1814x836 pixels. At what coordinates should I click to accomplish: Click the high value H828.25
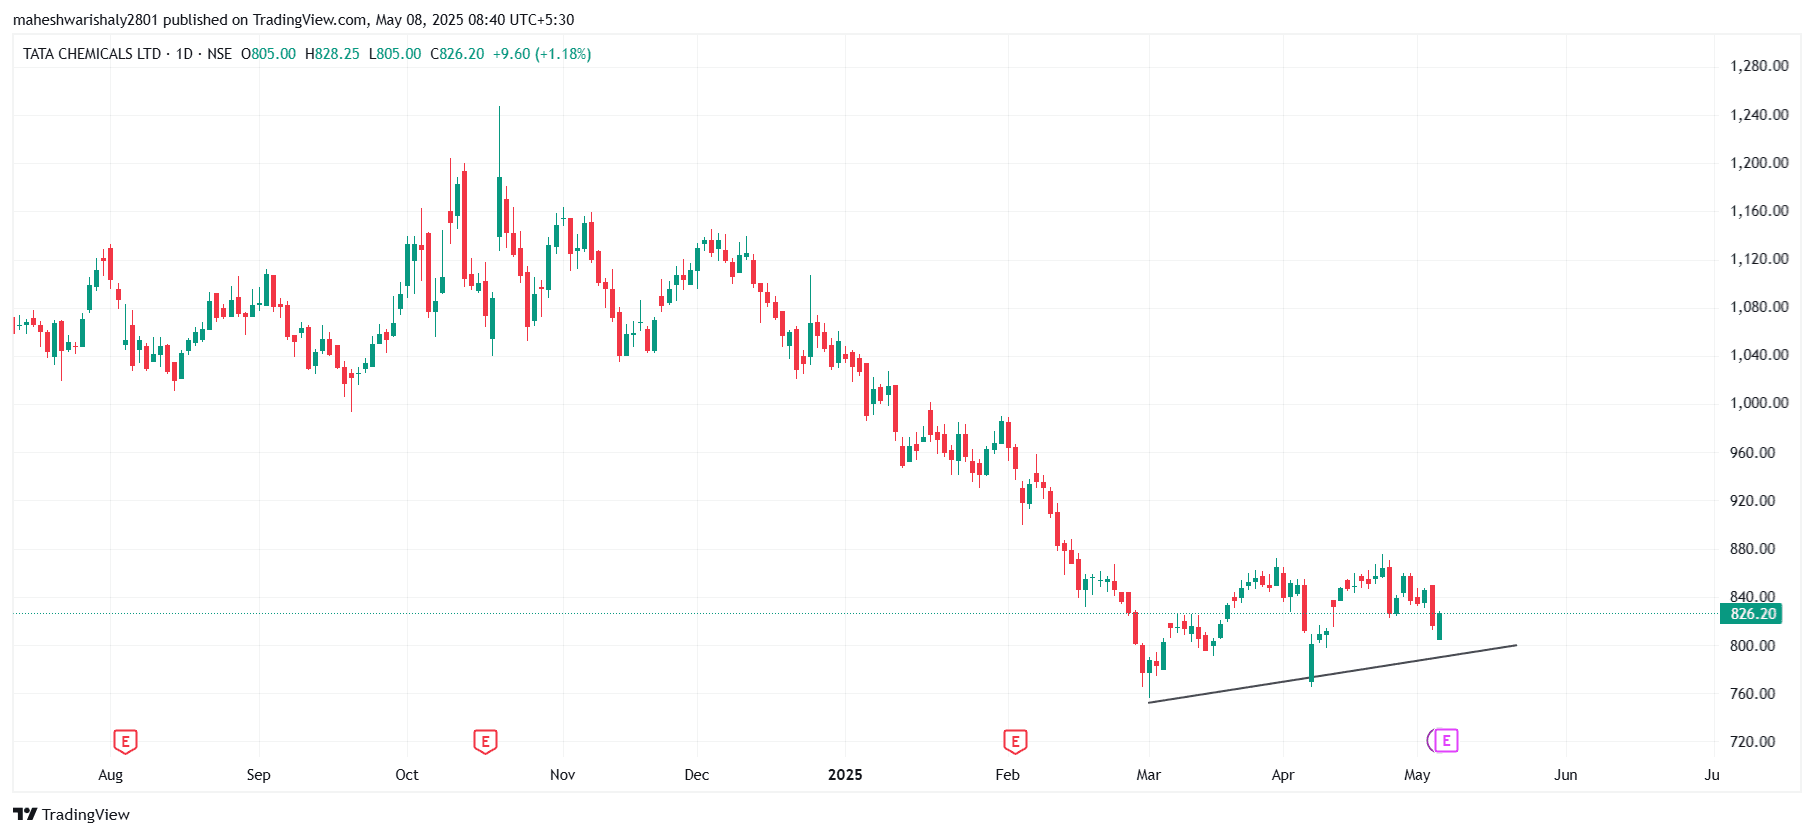pyautogui.click(x=332, y=54)
